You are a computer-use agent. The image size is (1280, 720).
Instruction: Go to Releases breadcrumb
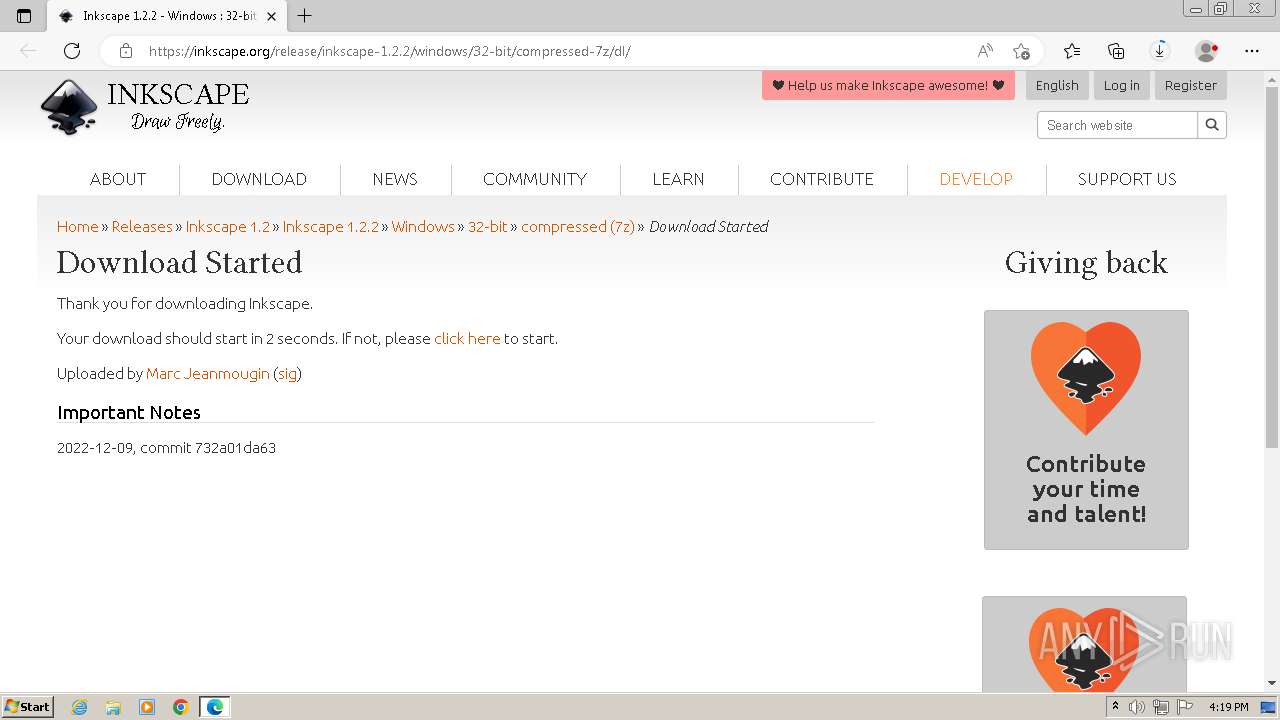click(x=142, y=226)
